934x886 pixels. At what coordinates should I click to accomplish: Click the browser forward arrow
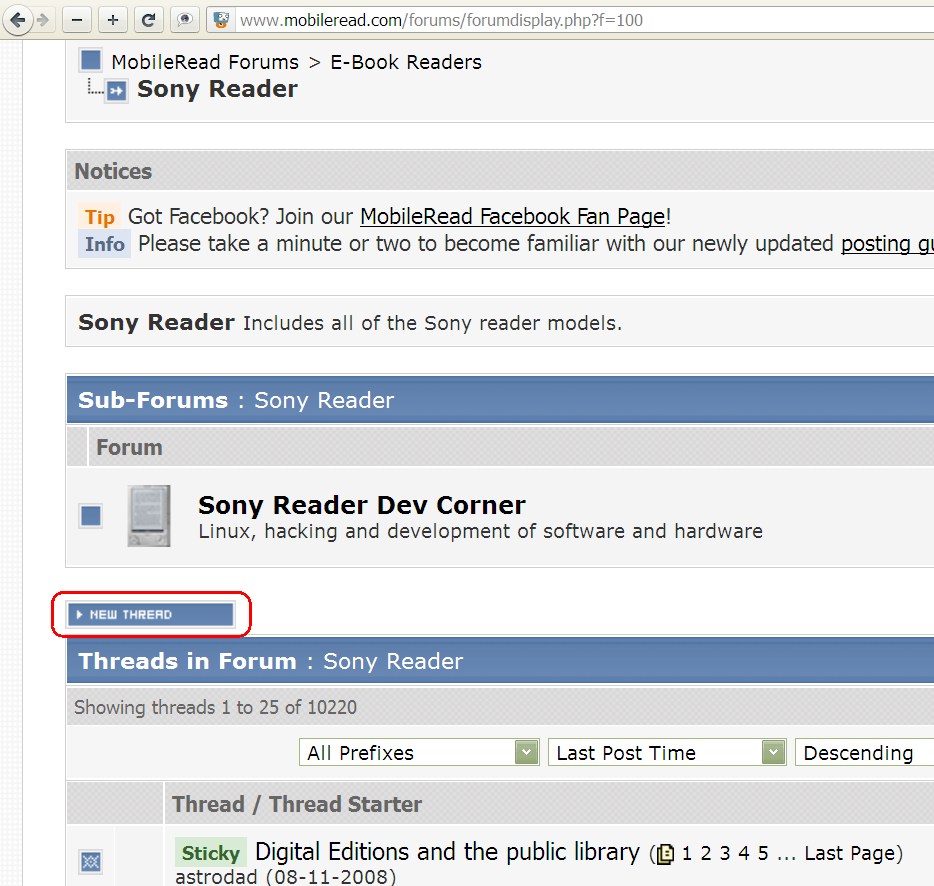(x=43, y=20)
